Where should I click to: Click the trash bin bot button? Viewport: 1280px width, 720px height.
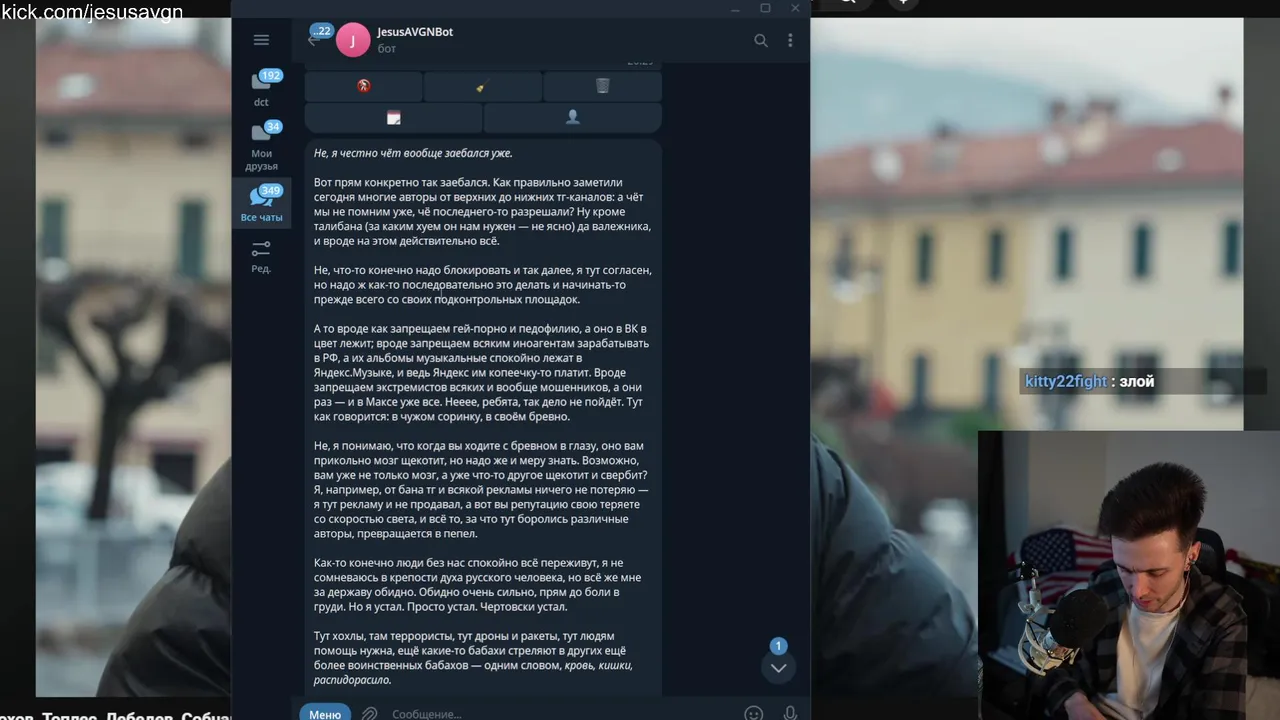tap(602, 87)
